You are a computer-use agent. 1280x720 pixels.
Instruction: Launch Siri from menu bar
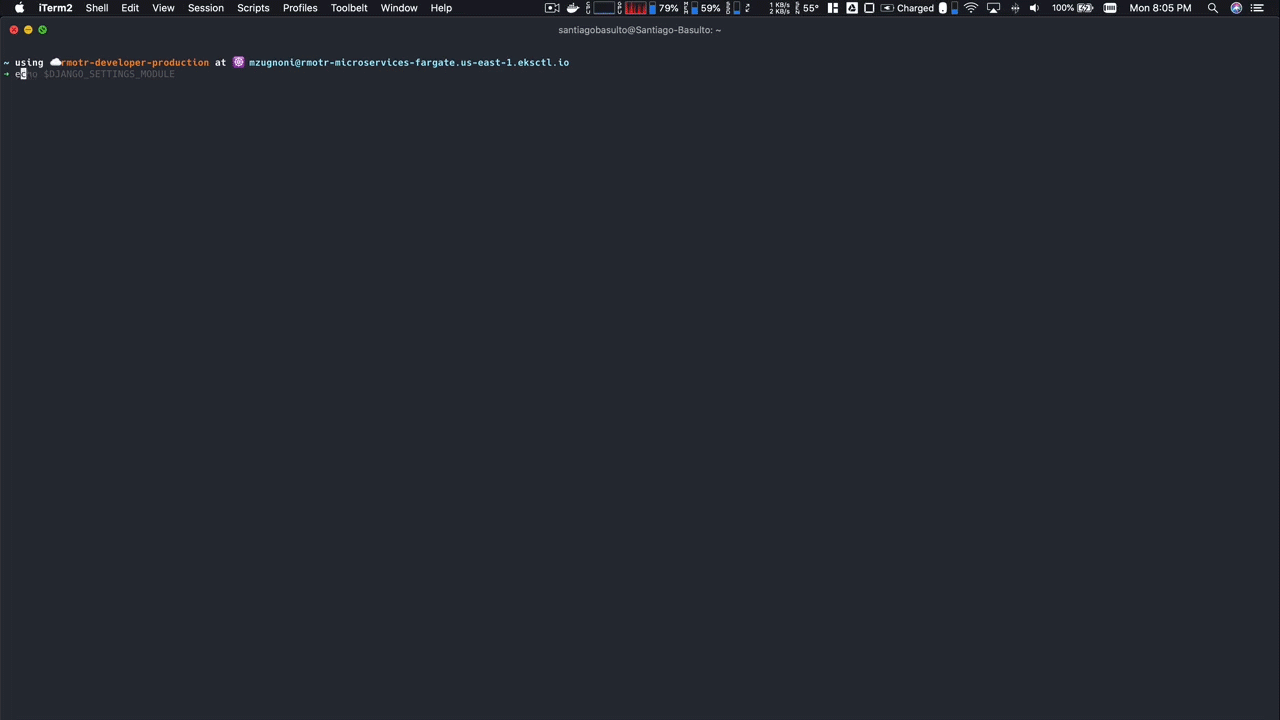tap(1236, 8)
